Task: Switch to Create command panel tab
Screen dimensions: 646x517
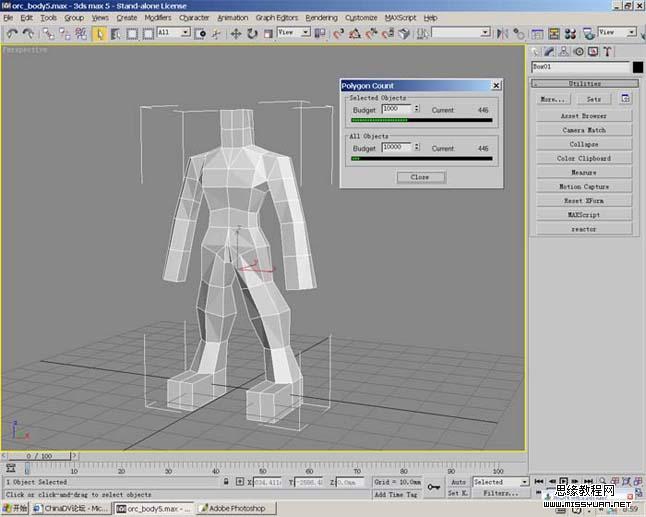Action: 535,51
